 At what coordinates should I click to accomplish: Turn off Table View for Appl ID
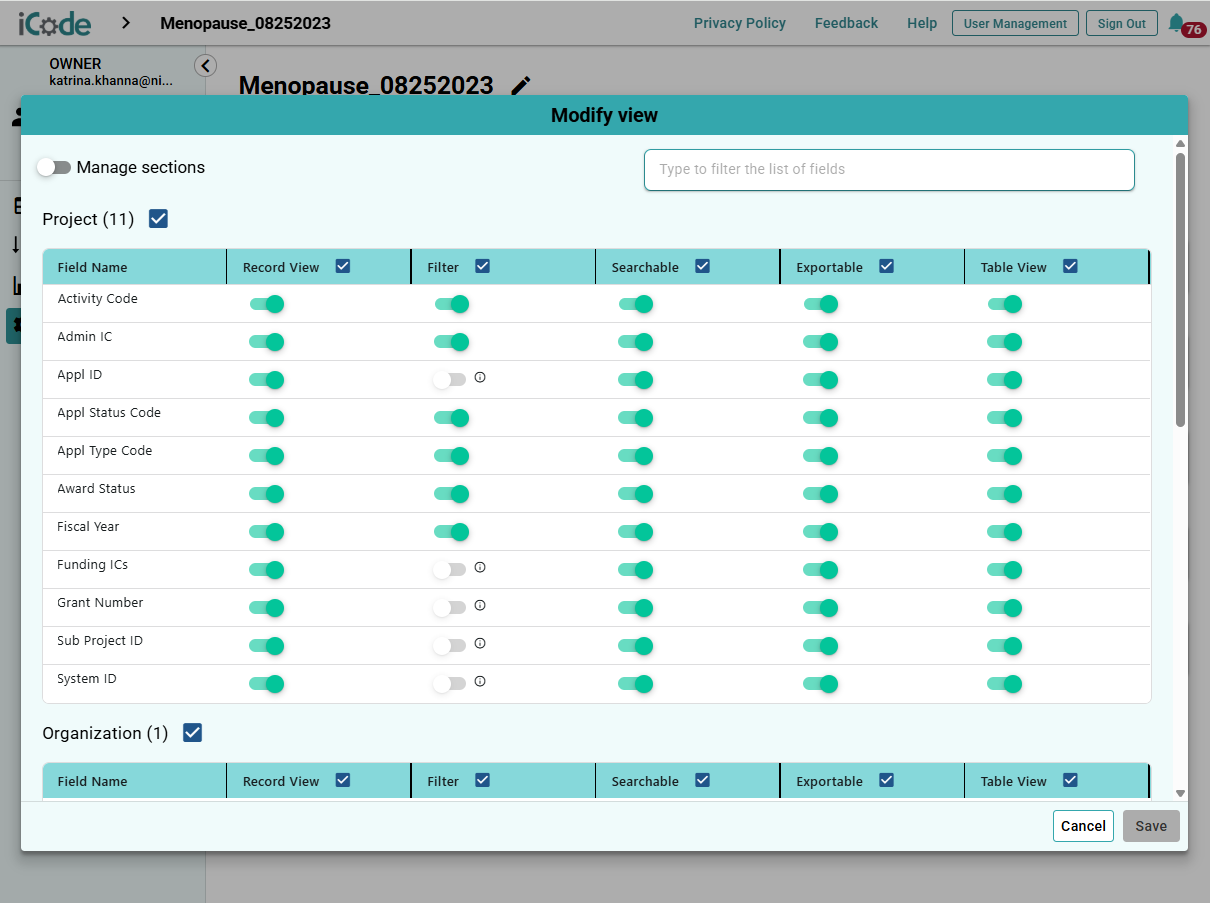coord(1005,380)
